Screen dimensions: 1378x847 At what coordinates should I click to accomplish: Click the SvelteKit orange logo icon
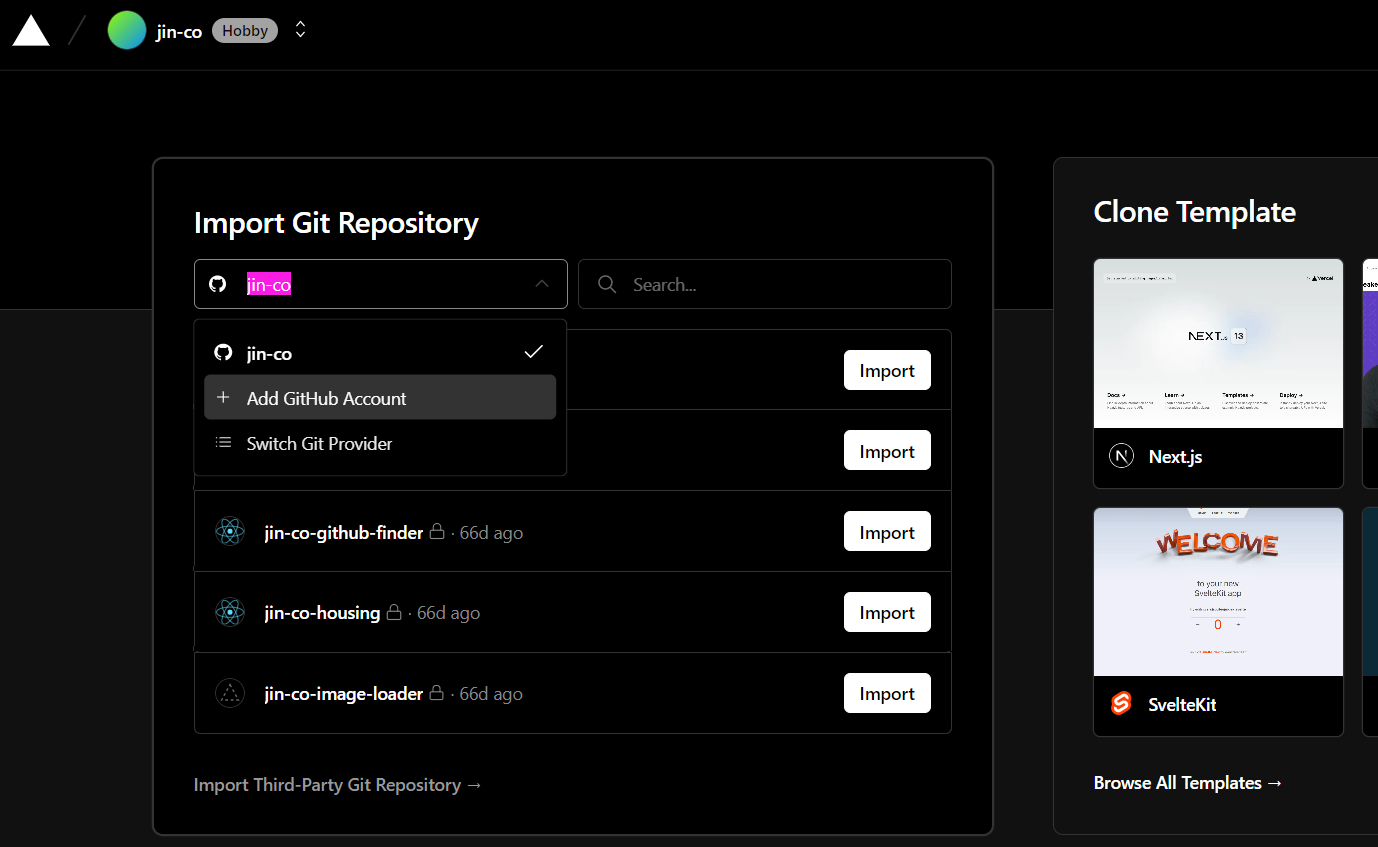click(x=1121, y=704)
